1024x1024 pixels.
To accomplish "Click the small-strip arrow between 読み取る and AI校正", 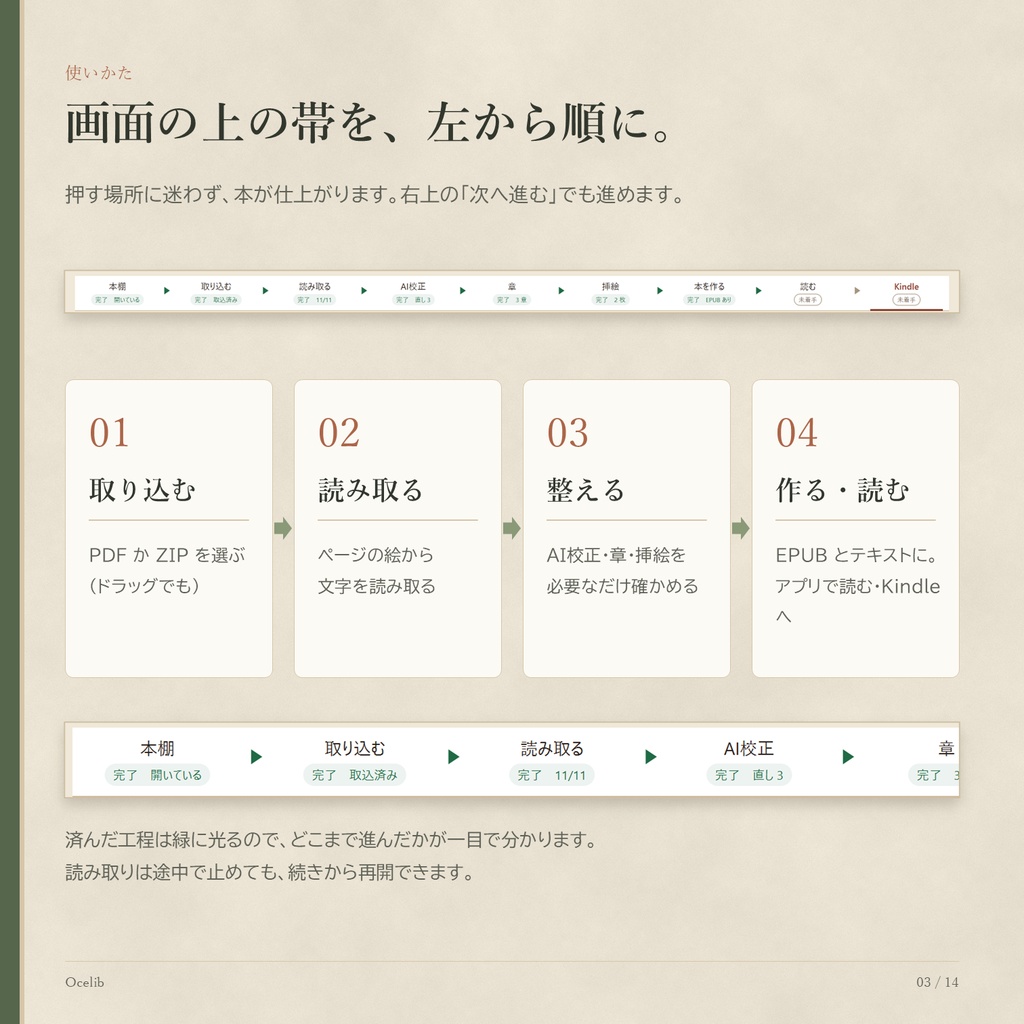I will click(364, 291).
